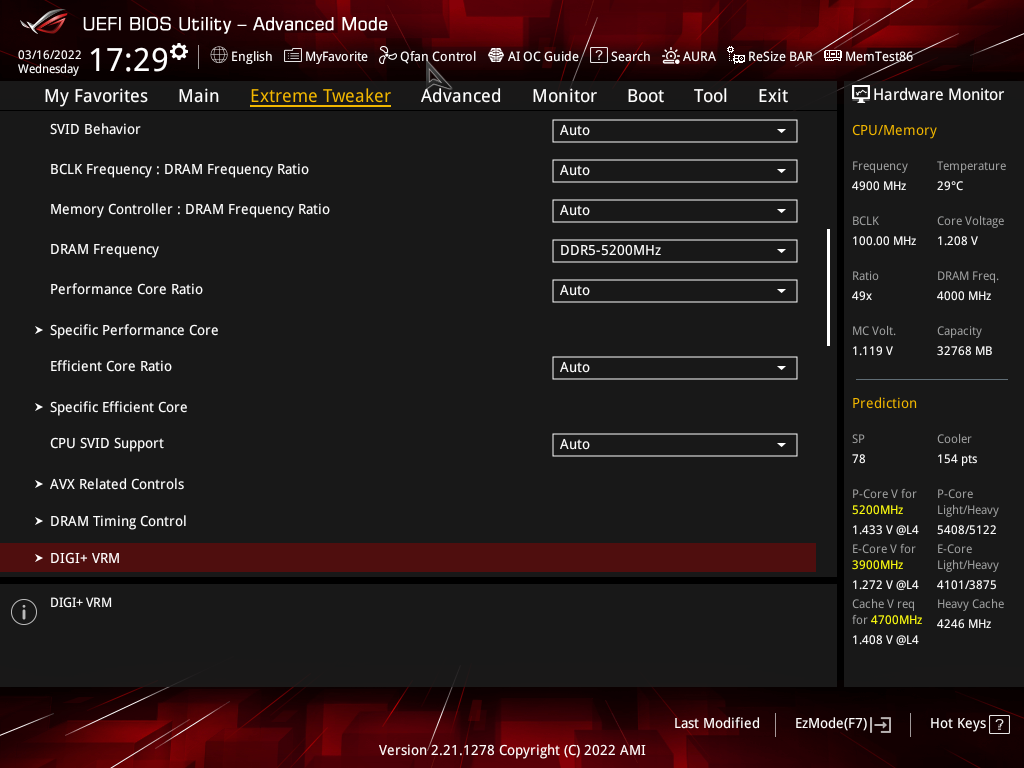Click the info icon in help panel
Image resolution: width=1024 pixels, height=768 pixels.
(x=24, y=612)
